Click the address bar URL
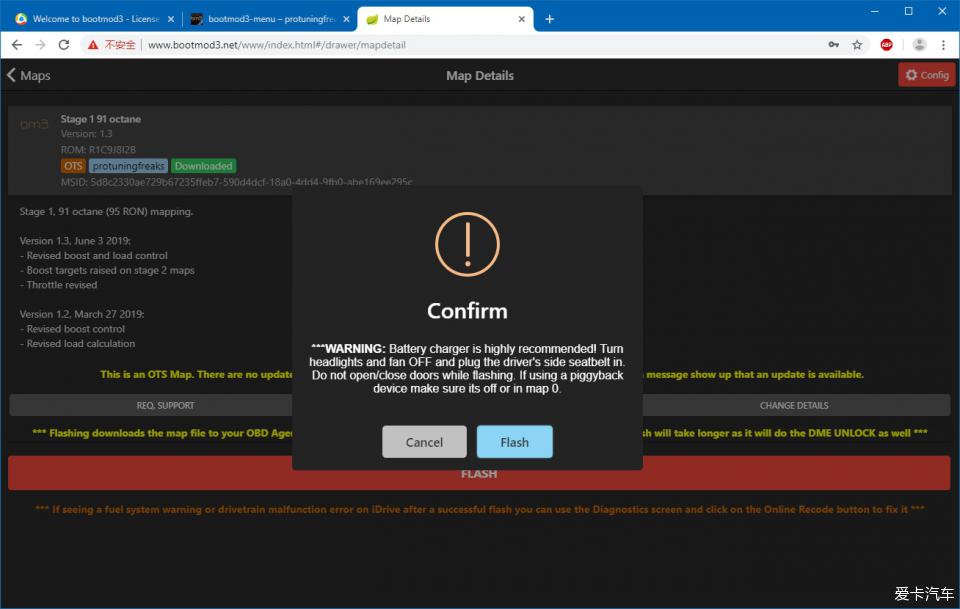The height and width of the screenshot is (609, 960). point(277,45)
